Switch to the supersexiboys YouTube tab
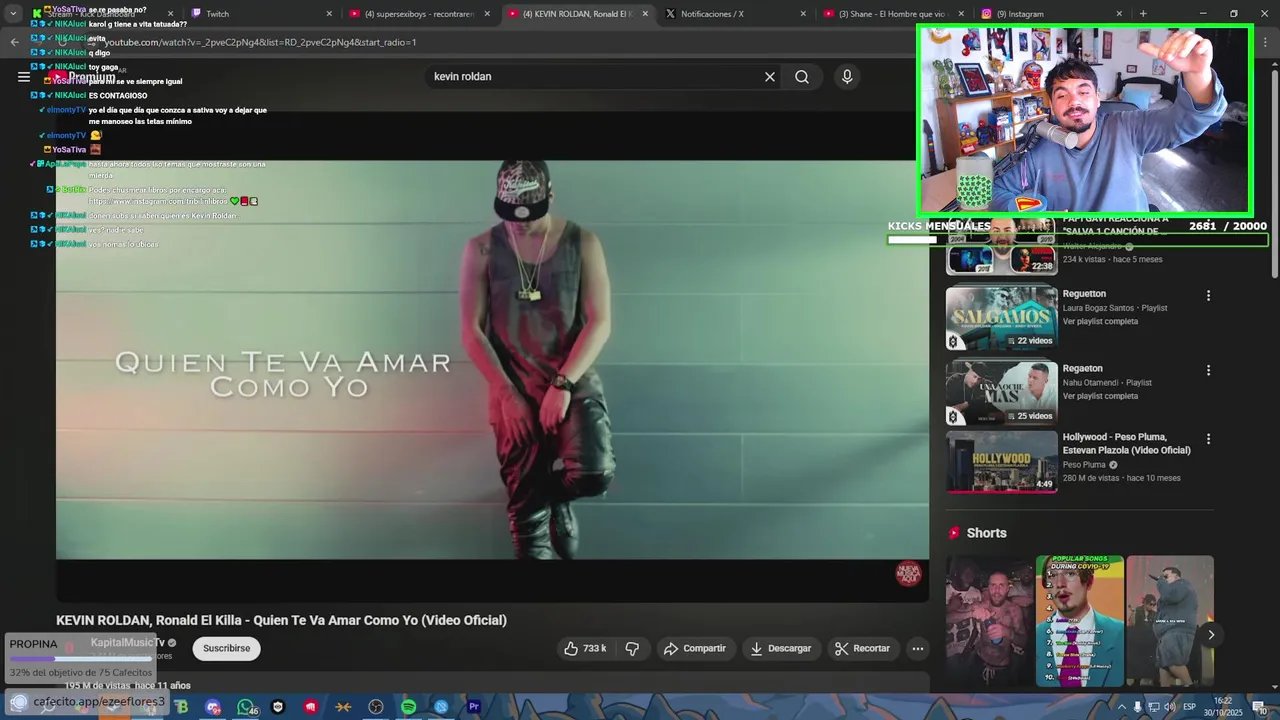 point(419,14)
